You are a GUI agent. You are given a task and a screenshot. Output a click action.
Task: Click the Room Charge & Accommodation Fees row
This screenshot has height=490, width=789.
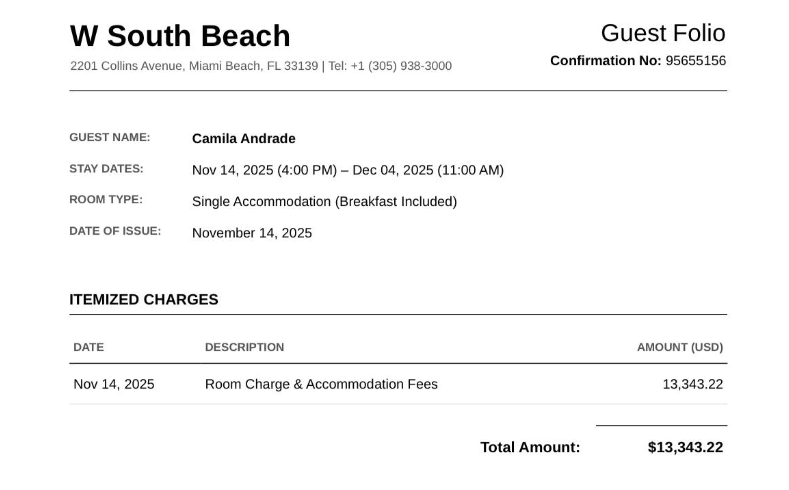(x=398, y=384)
